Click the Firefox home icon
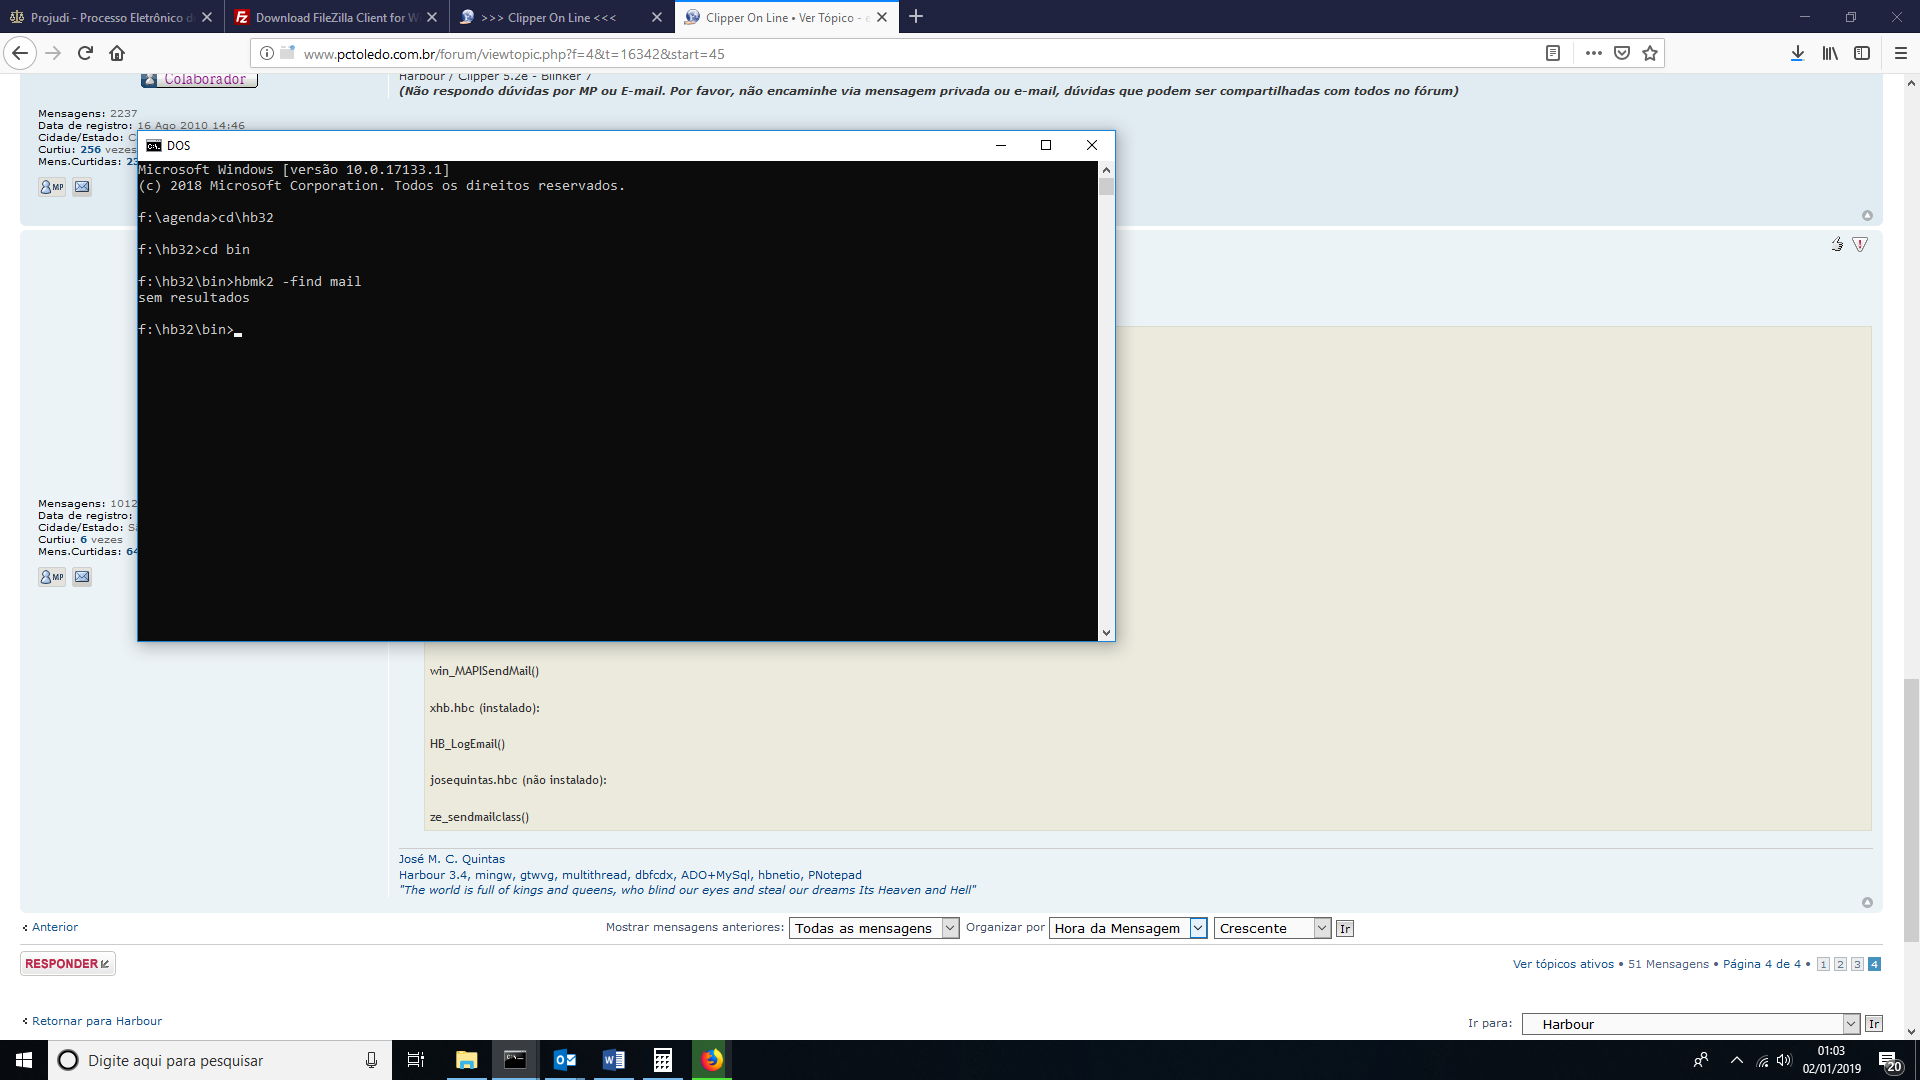The image size is (1920, 1080). click(117, 53)
